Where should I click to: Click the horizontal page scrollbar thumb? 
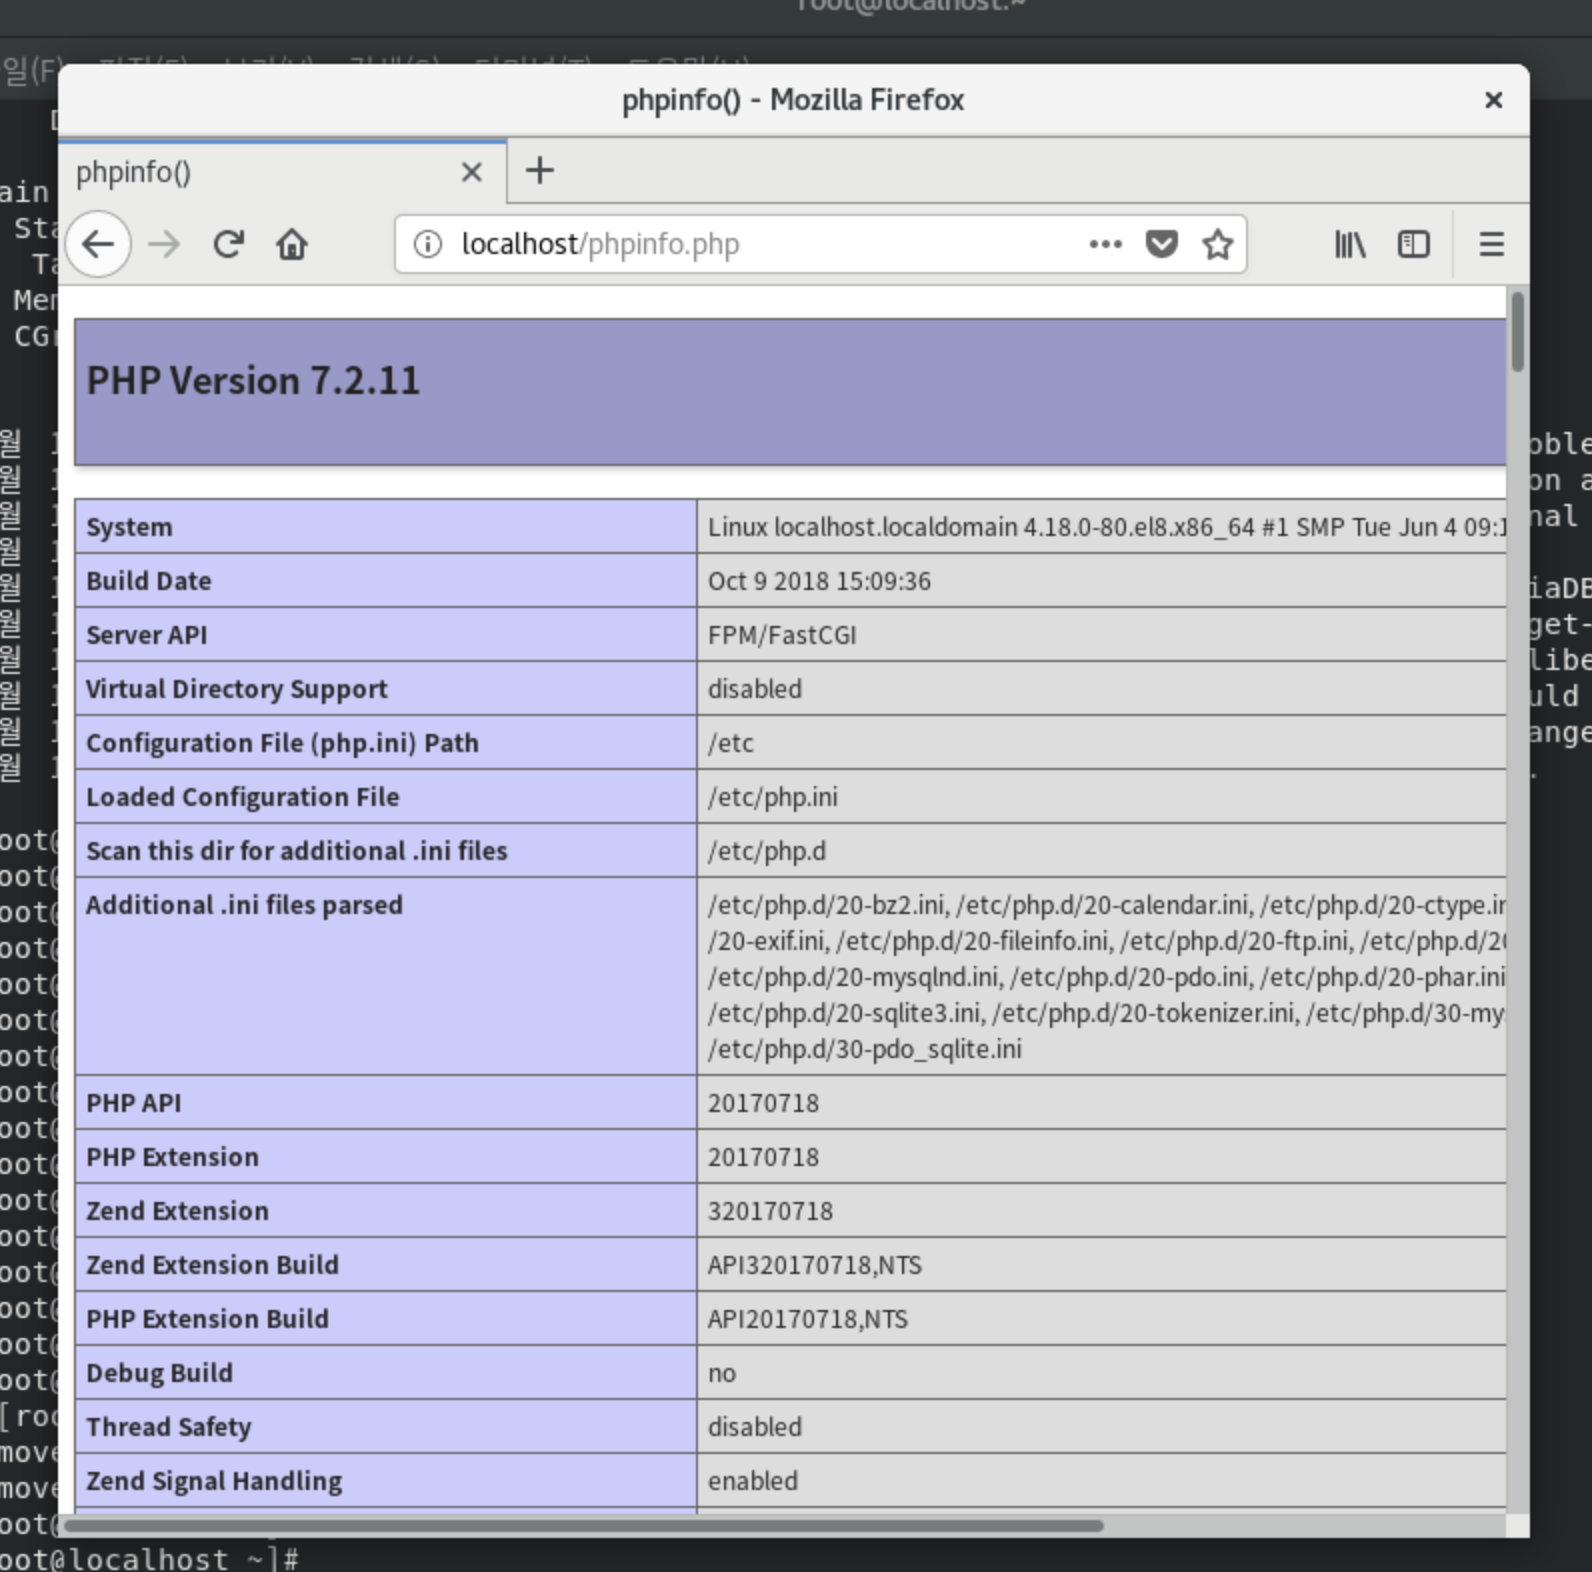tap(583, 1526)
